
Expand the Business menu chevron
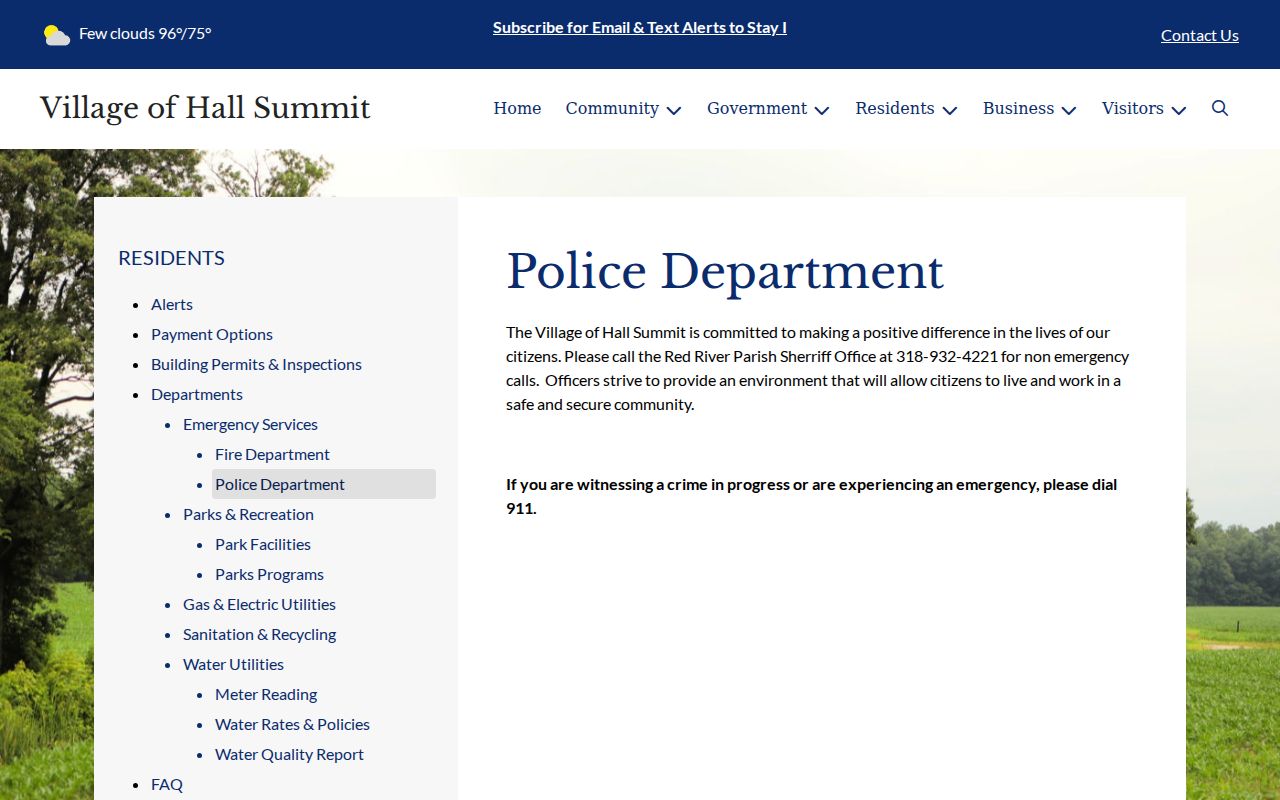1069,110
